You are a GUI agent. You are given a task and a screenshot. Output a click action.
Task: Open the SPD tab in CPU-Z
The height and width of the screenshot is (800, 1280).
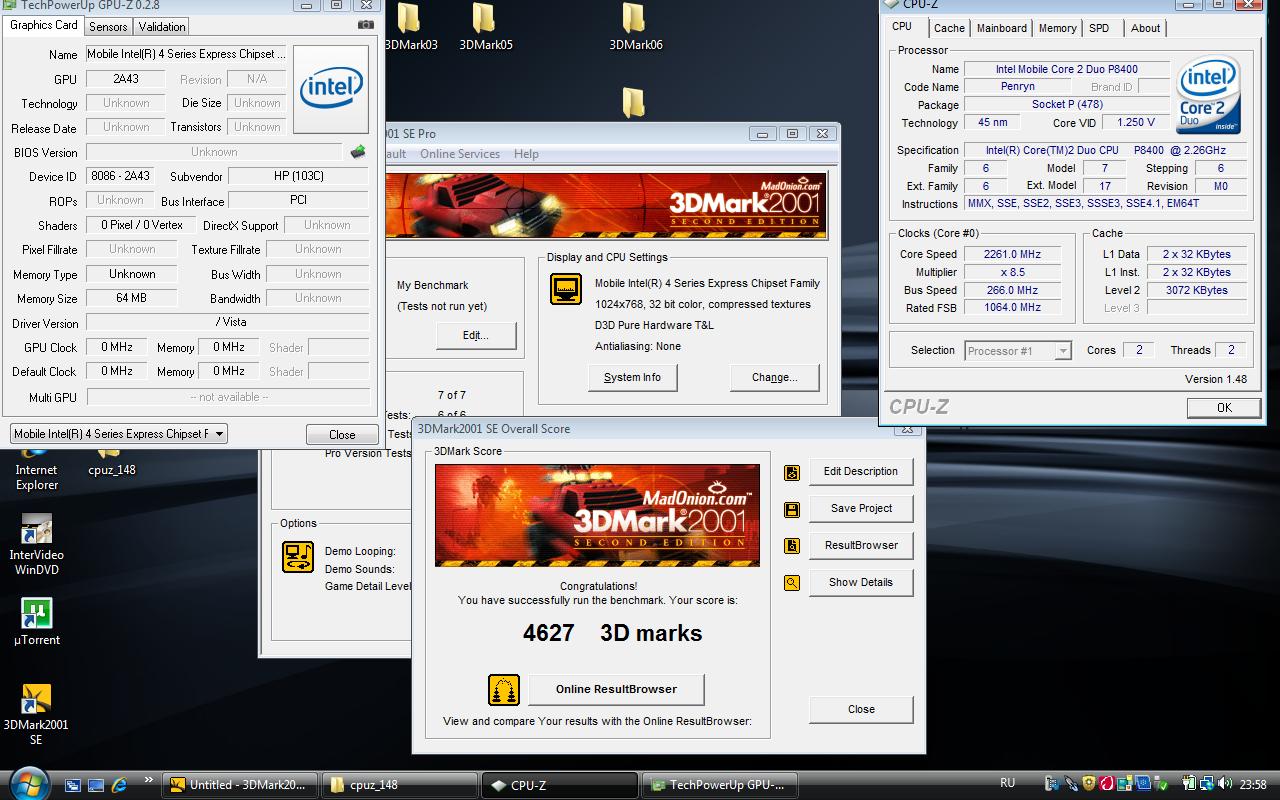pyautogui.click(x=1099, y=29)
